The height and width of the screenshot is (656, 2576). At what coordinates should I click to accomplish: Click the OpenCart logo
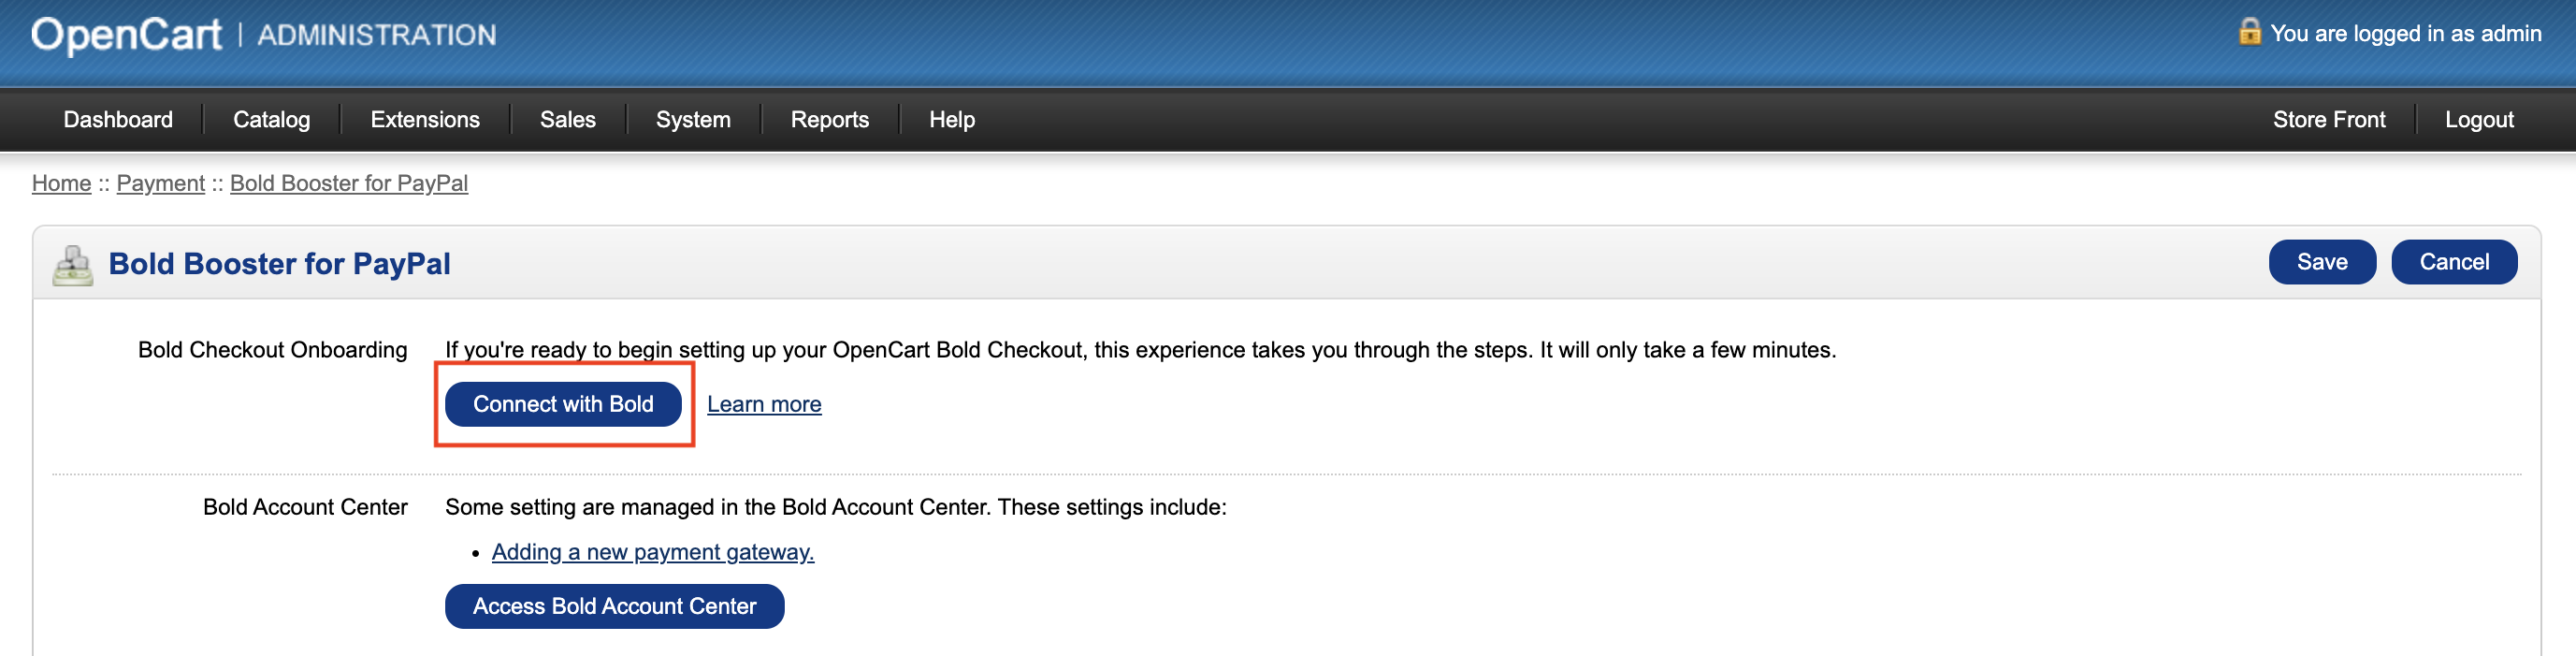pos(126,33)
